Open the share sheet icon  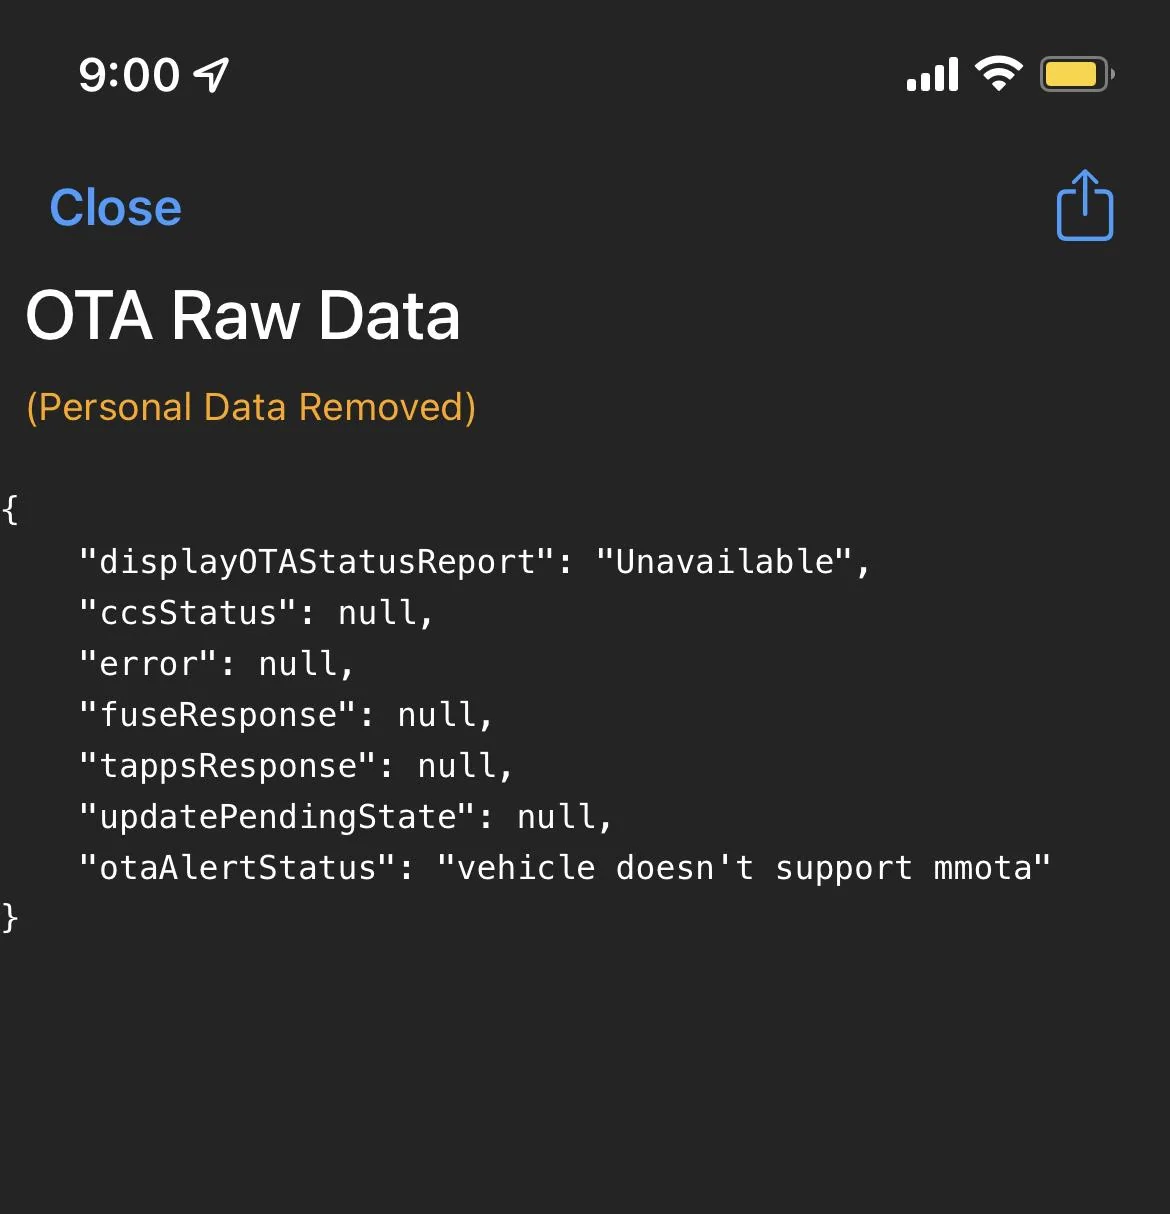[x=1085, y=205]
